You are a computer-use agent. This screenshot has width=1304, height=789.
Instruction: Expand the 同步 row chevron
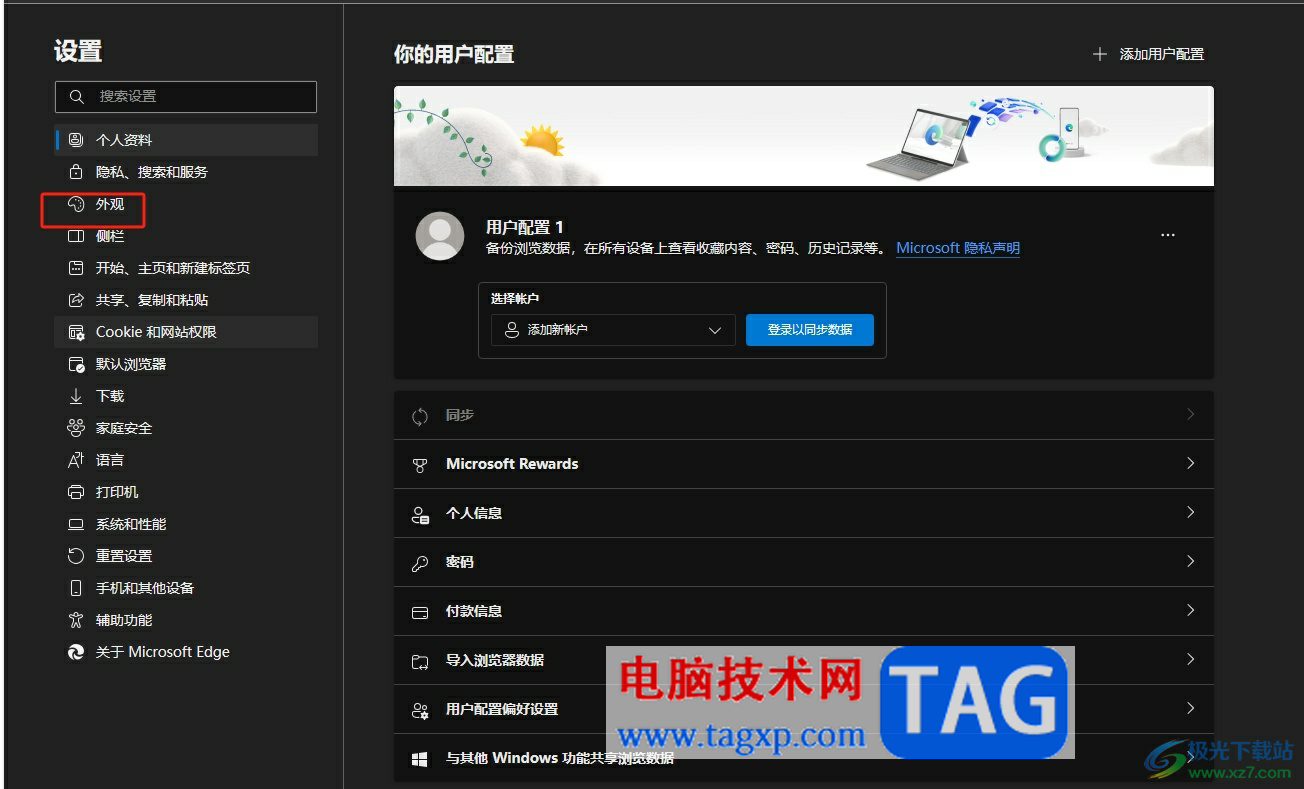click(1190, 414)
